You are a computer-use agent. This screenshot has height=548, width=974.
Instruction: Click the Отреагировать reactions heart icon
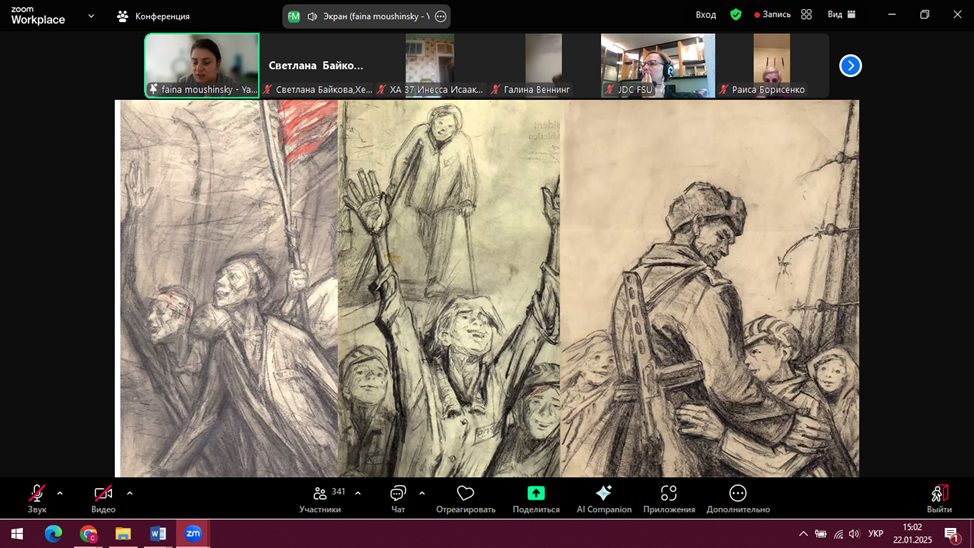[465, 494]
